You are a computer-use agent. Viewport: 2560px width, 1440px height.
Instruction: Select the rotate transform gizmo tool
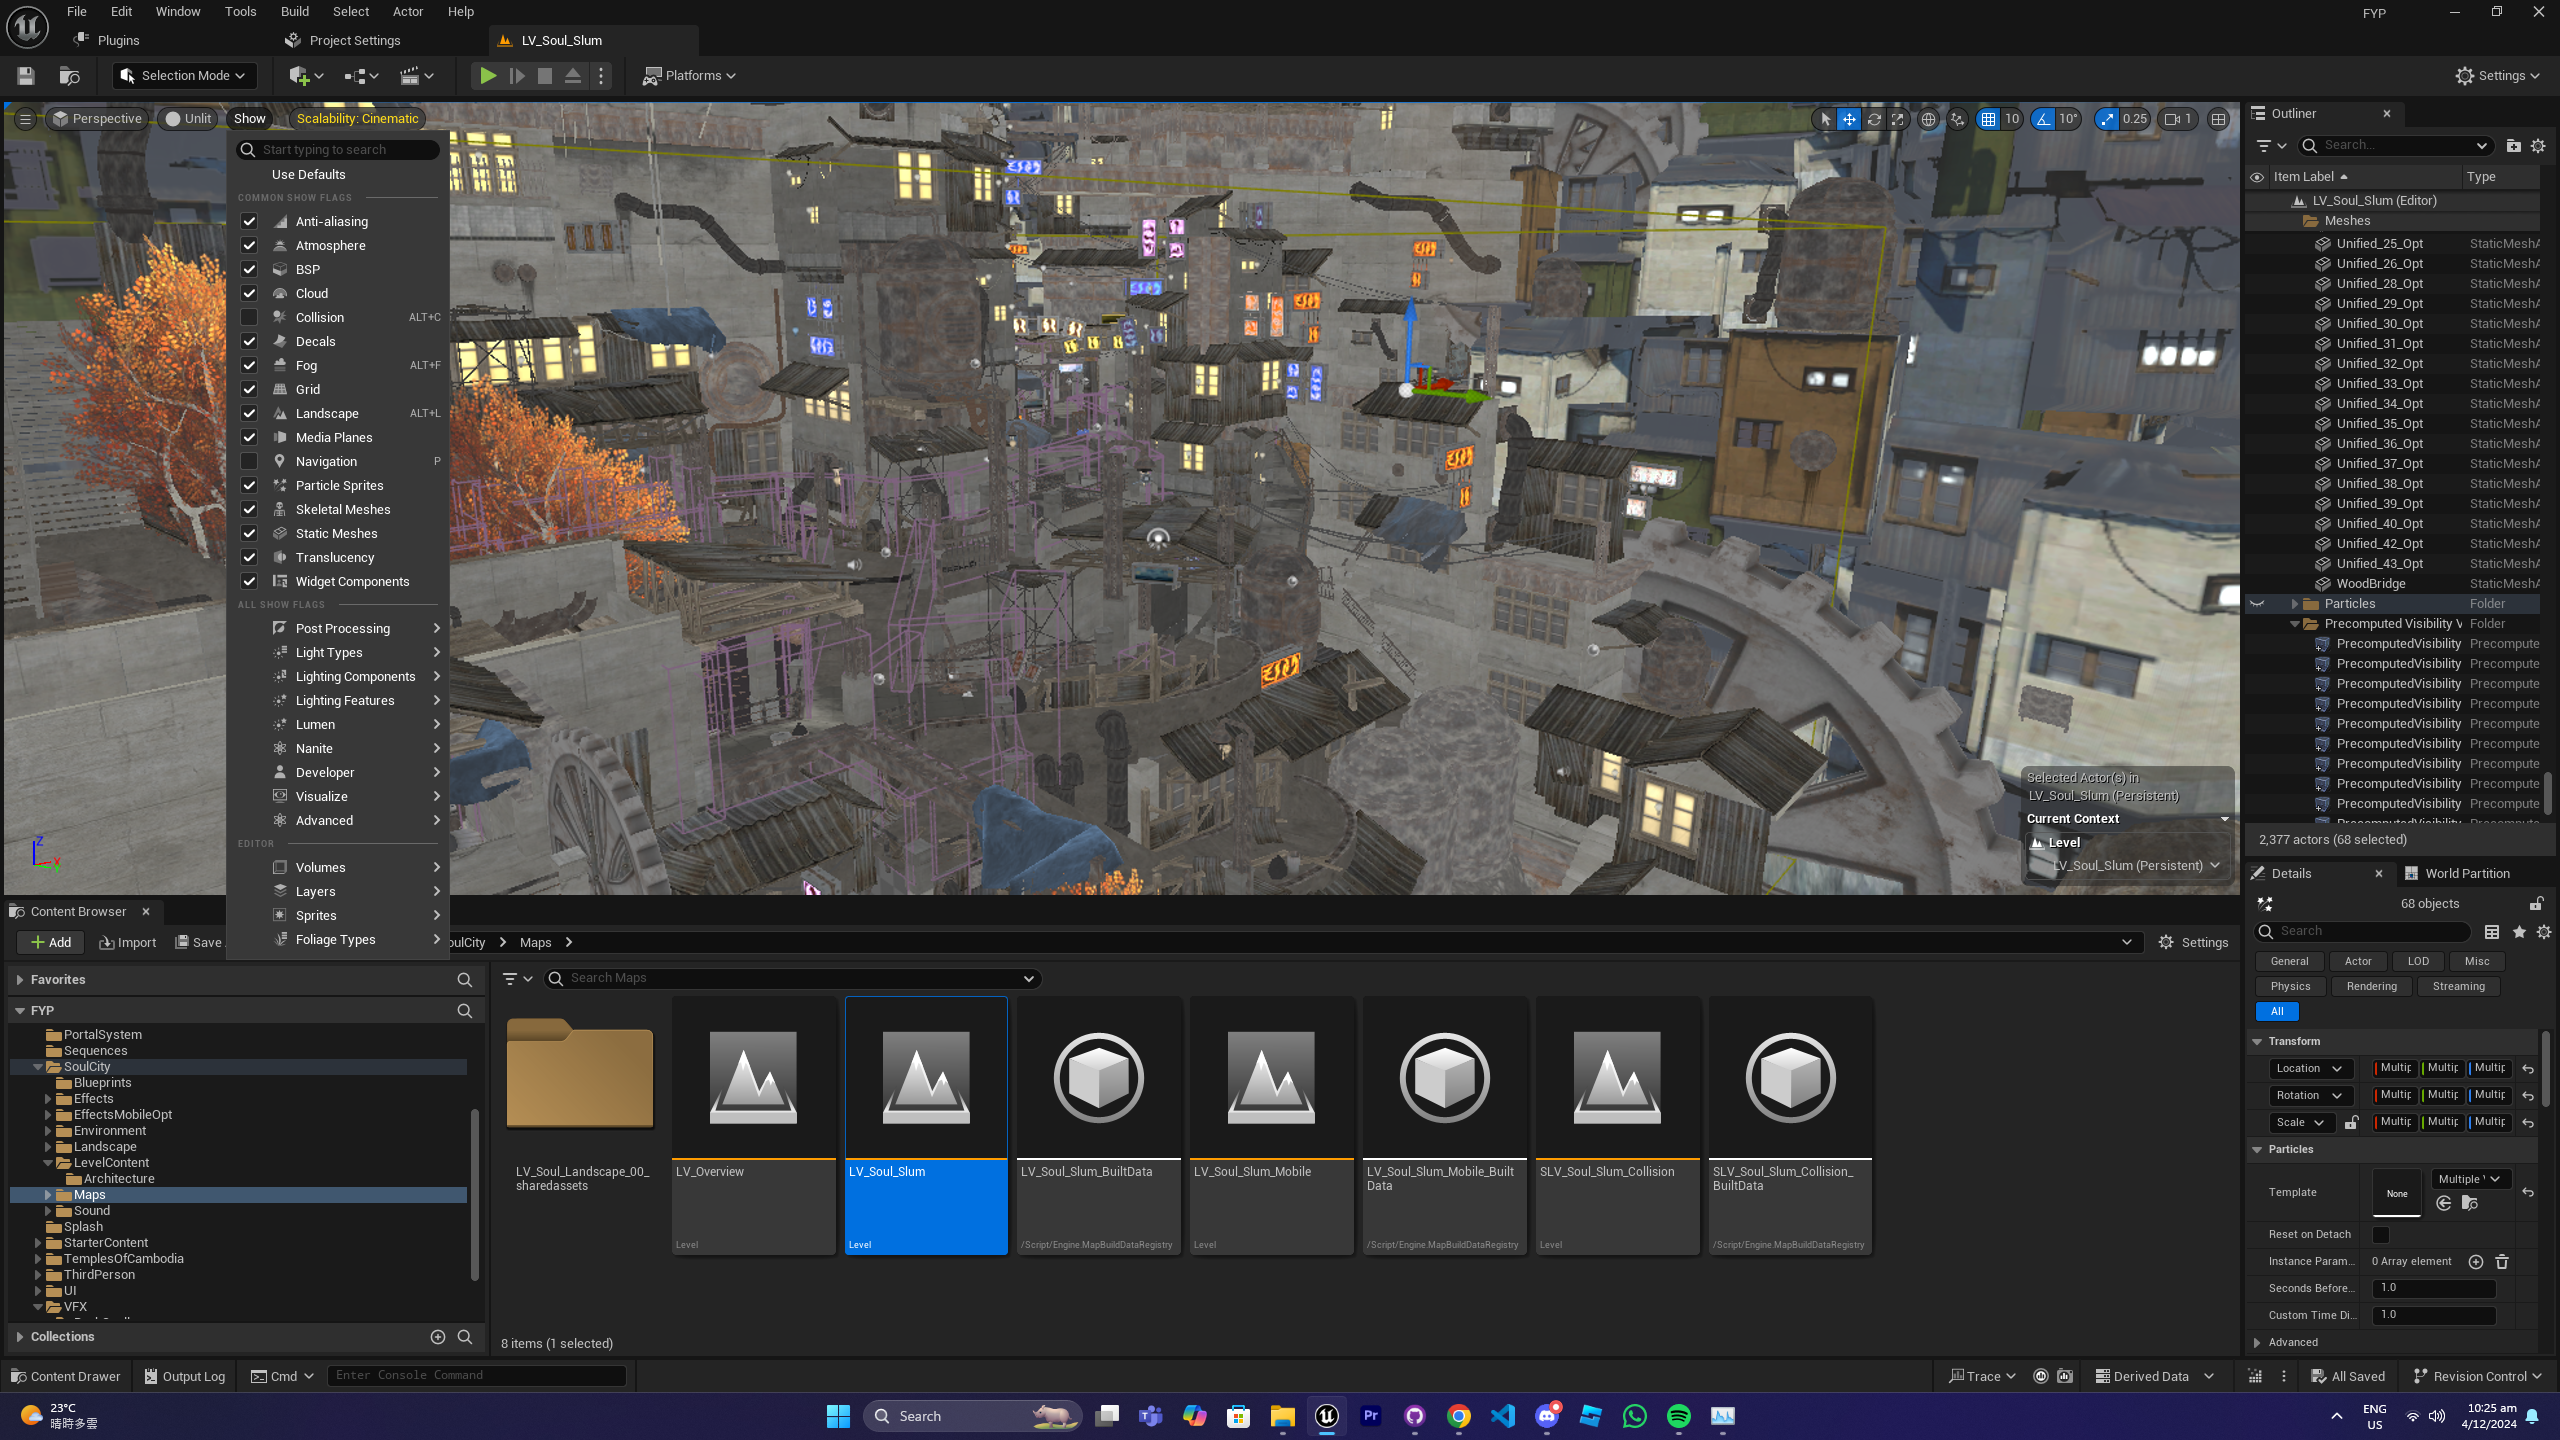click(x=1873, y=119)
